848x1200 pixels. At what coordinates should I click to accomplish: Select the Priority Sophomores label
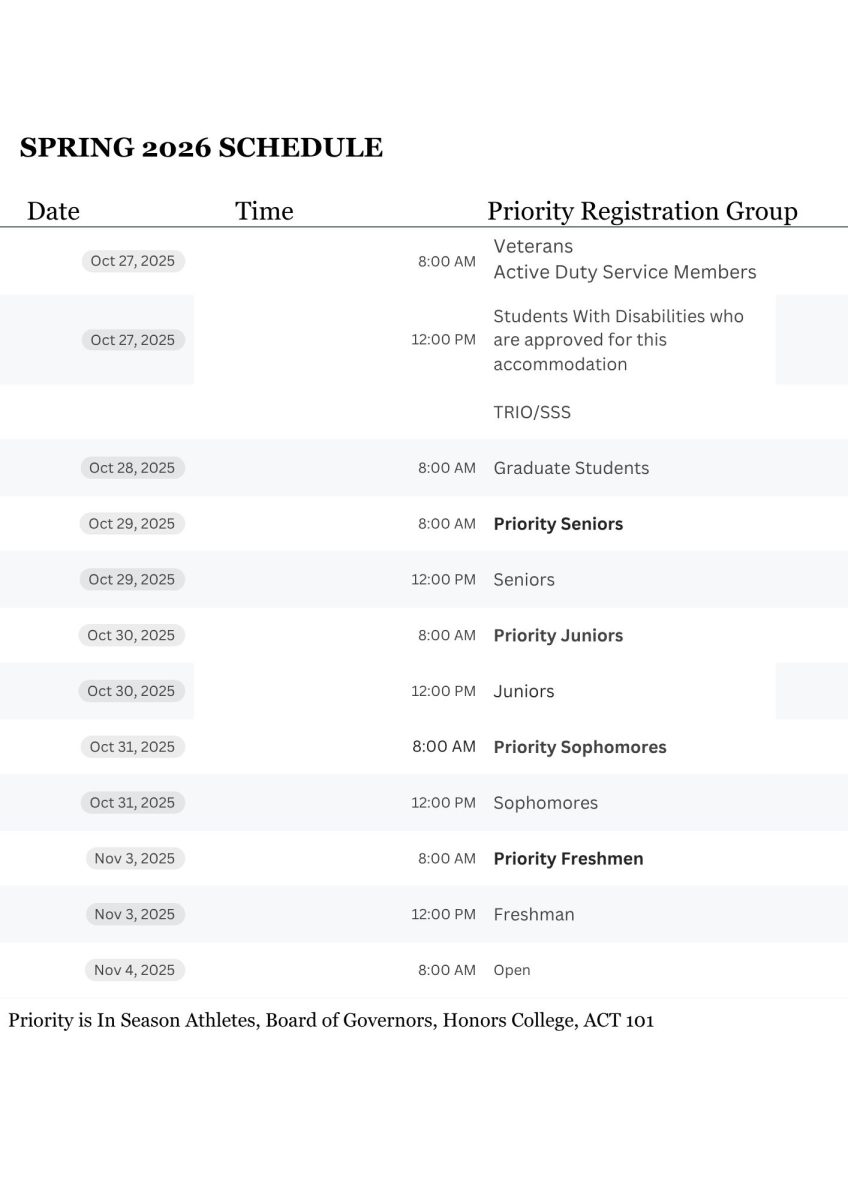pos(580,747)
